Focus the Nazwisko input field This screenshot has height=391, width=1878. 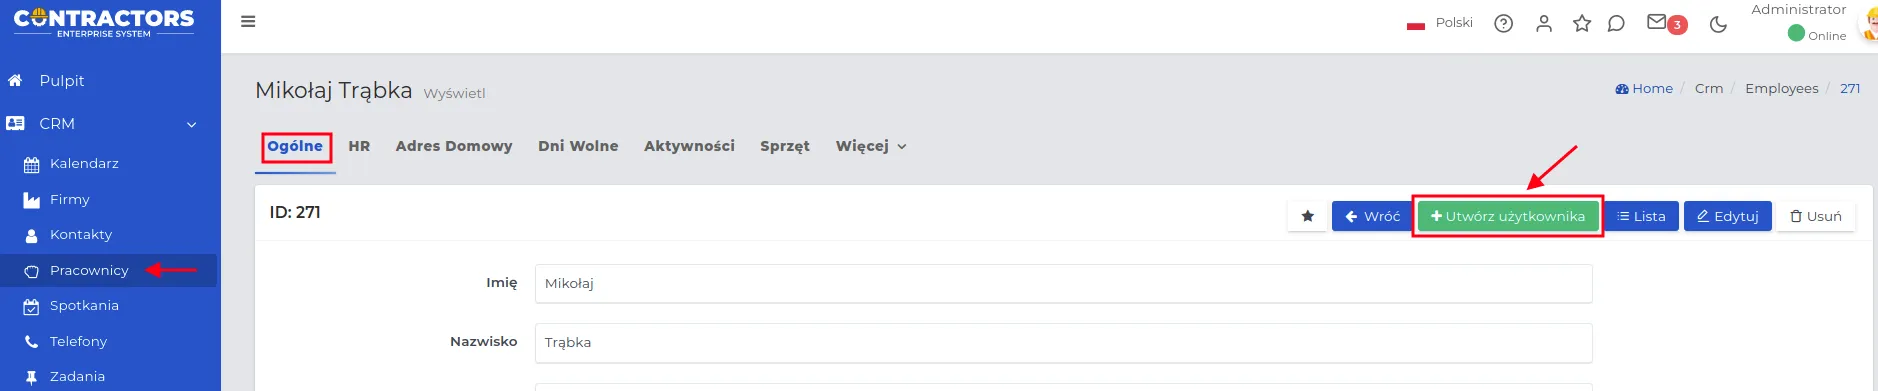pos(1063,342)
